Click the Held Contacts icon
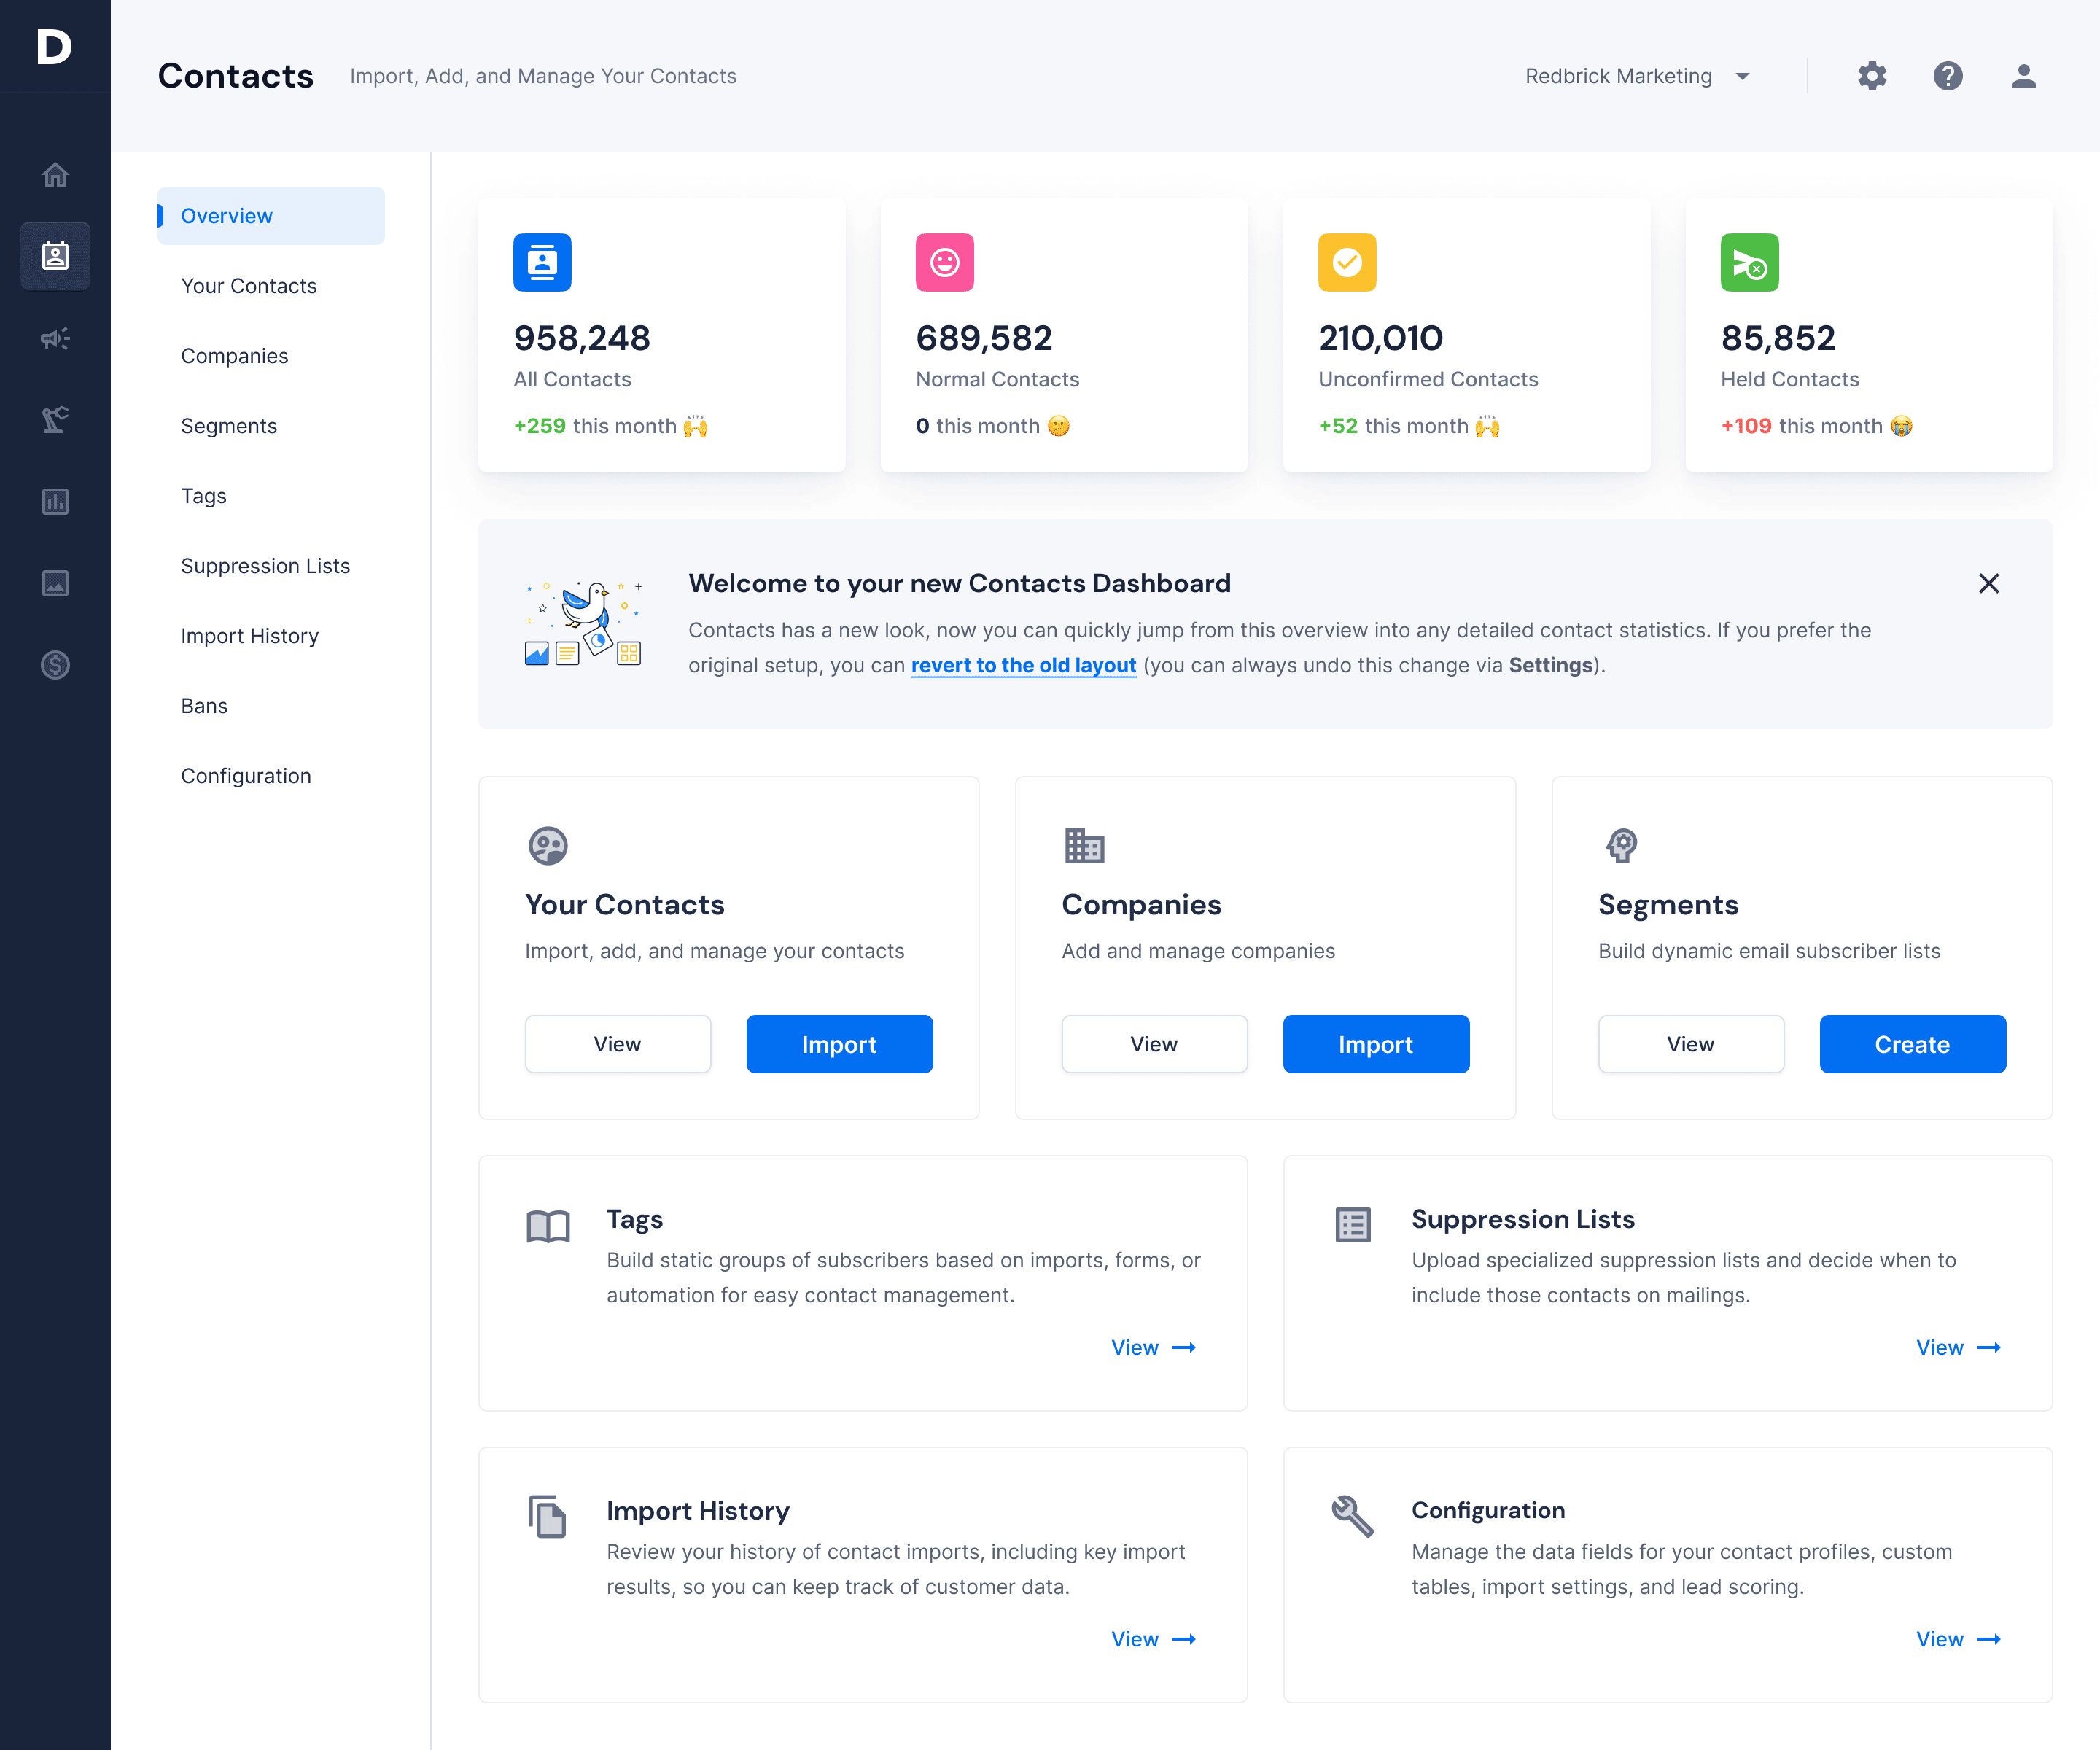This screenshot has height=1750, width=2100. [1749, 262]
